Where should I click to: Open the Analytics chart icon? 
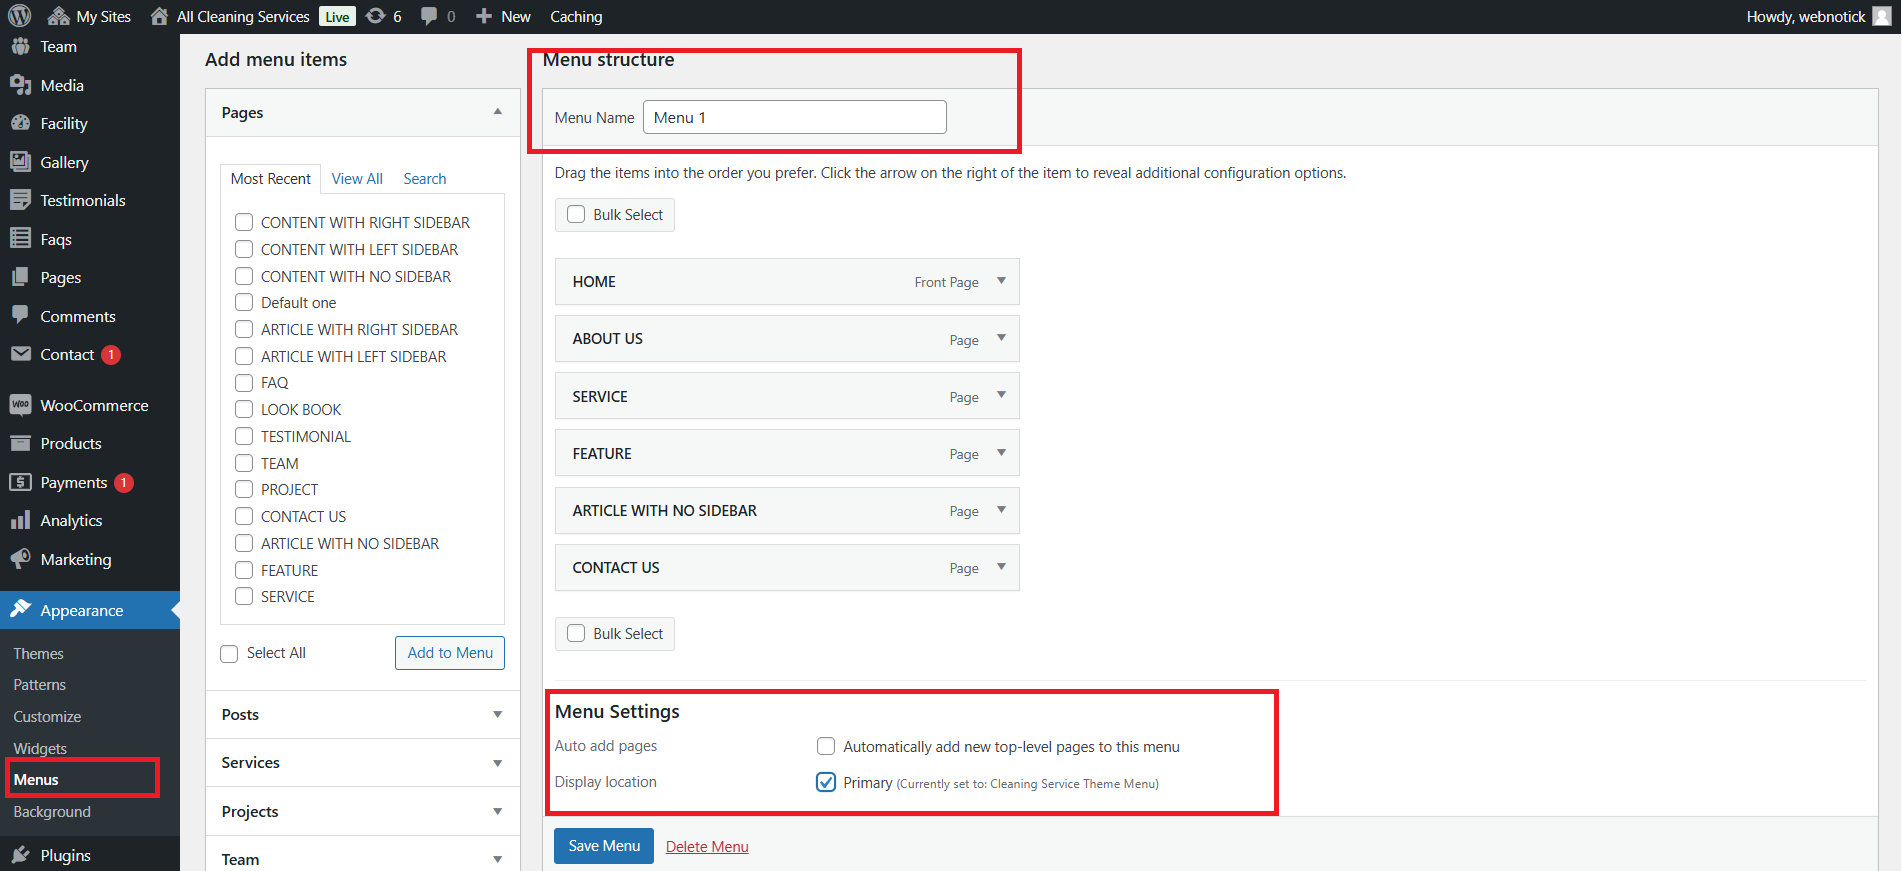click(20, 520)
